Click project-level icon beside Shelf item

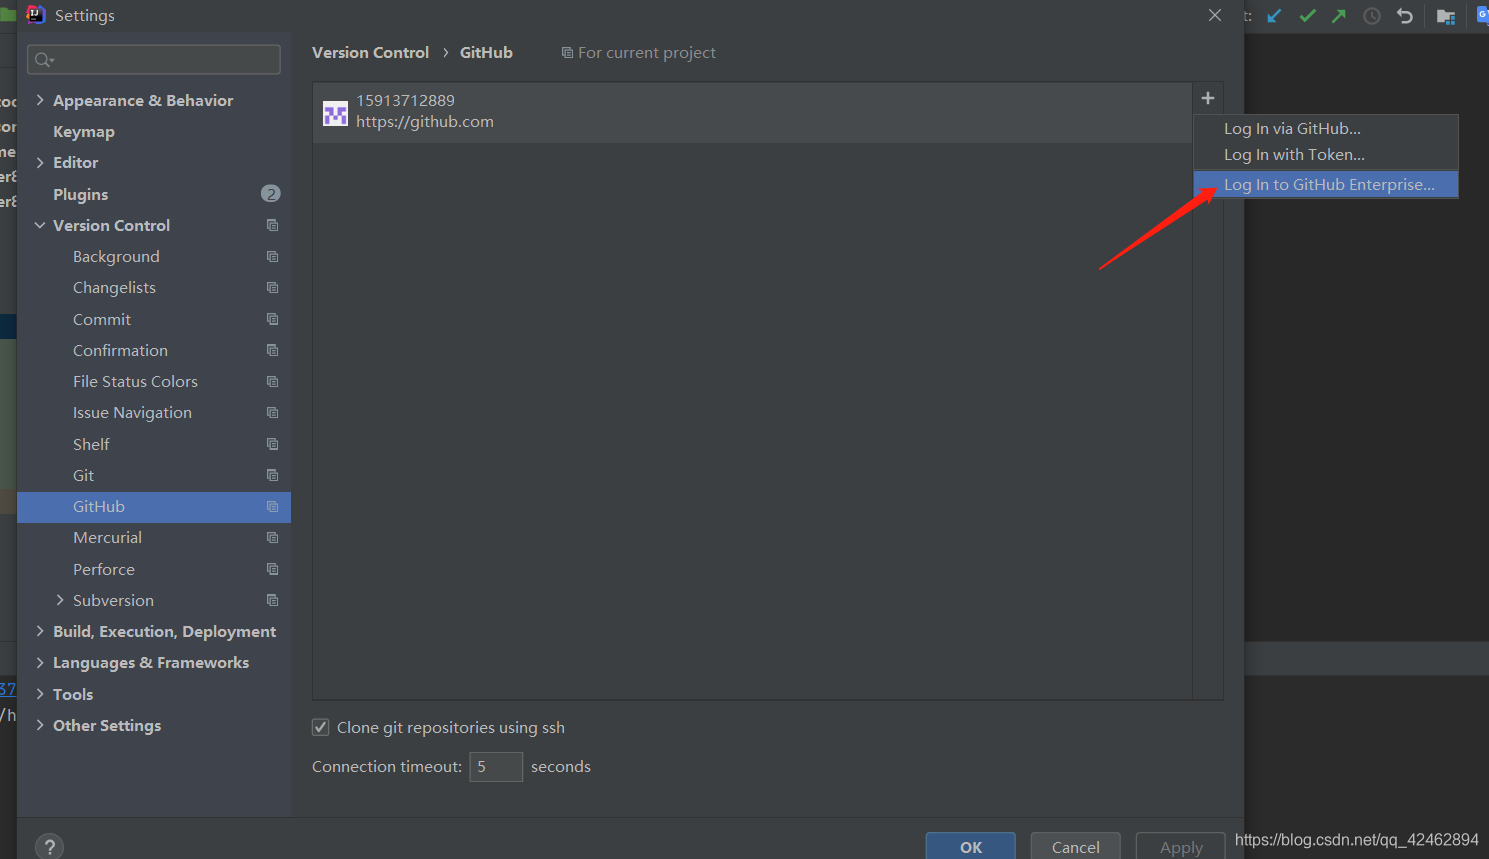[272, 444]
